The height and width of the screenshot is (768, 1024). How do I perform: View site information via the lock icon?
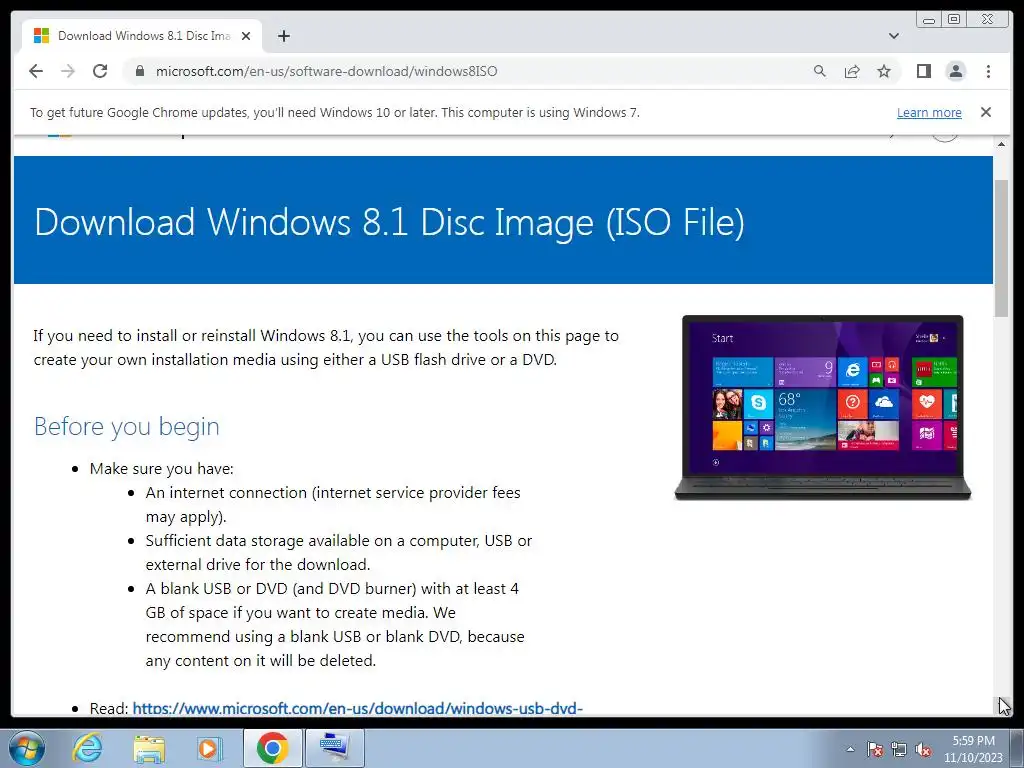point(139,71)
